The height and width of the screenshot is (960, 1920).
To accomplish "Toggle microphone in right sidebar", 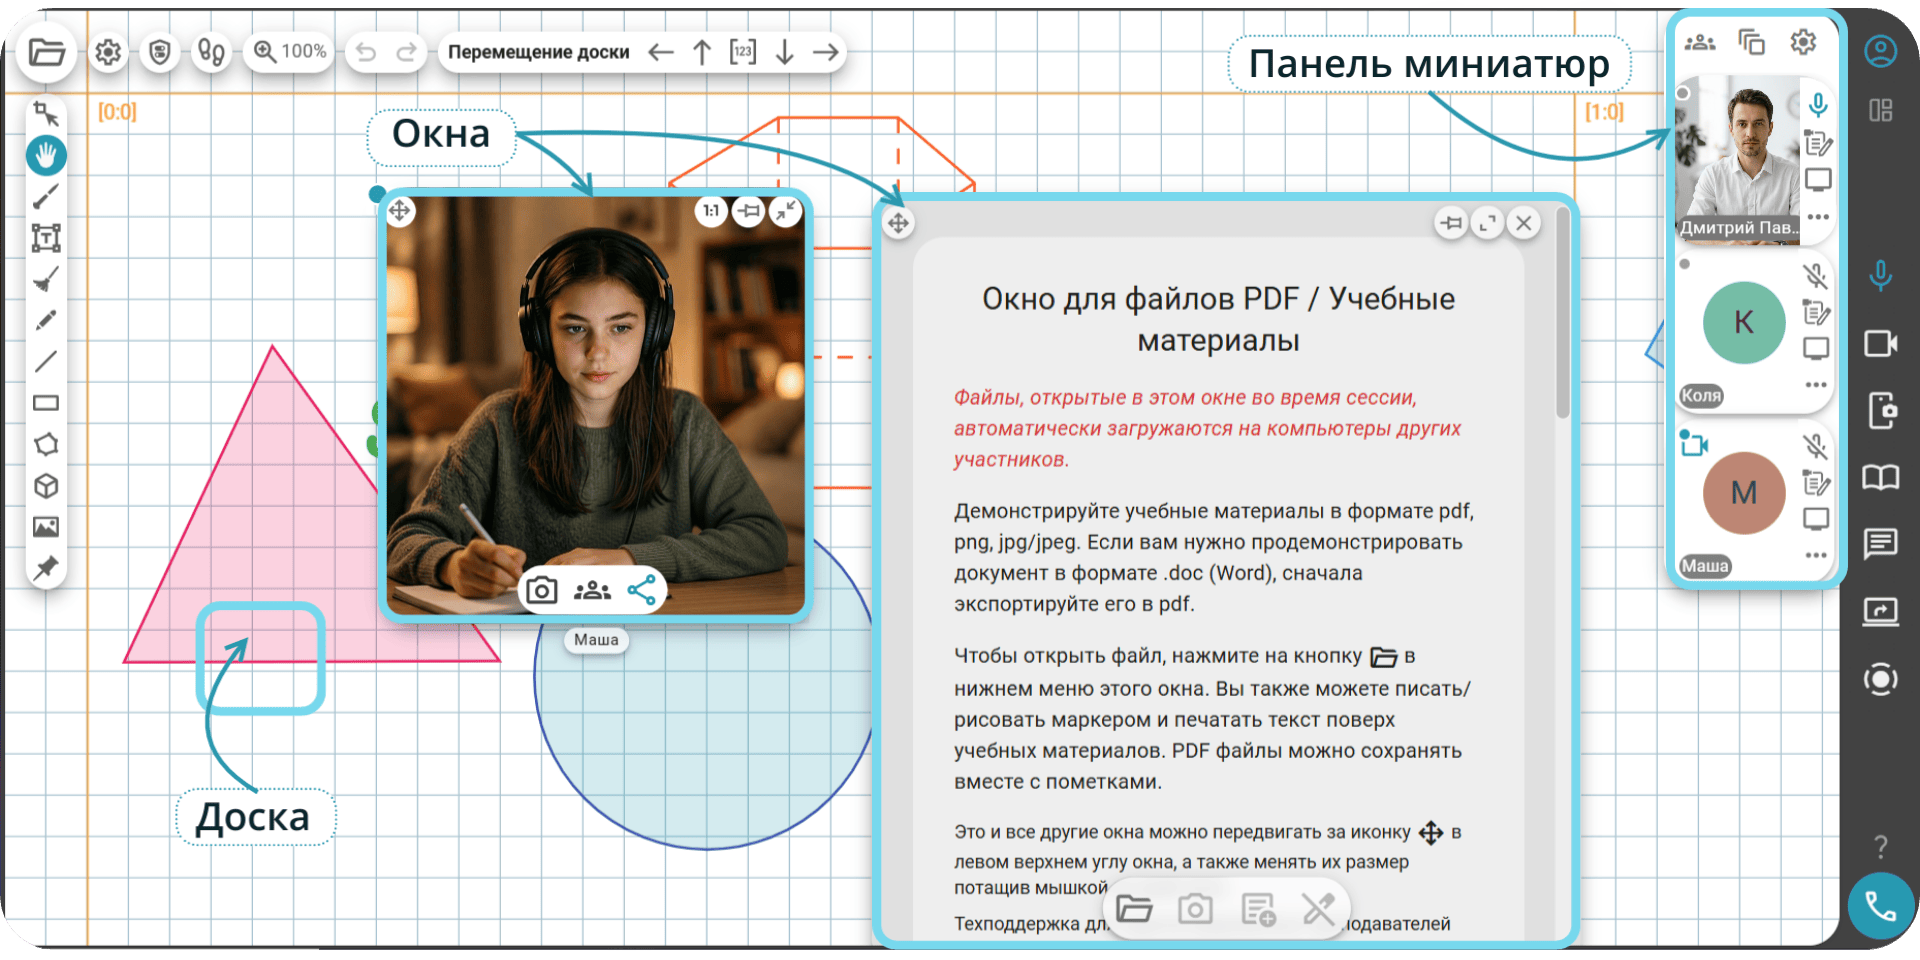I will coord(1881,276).
